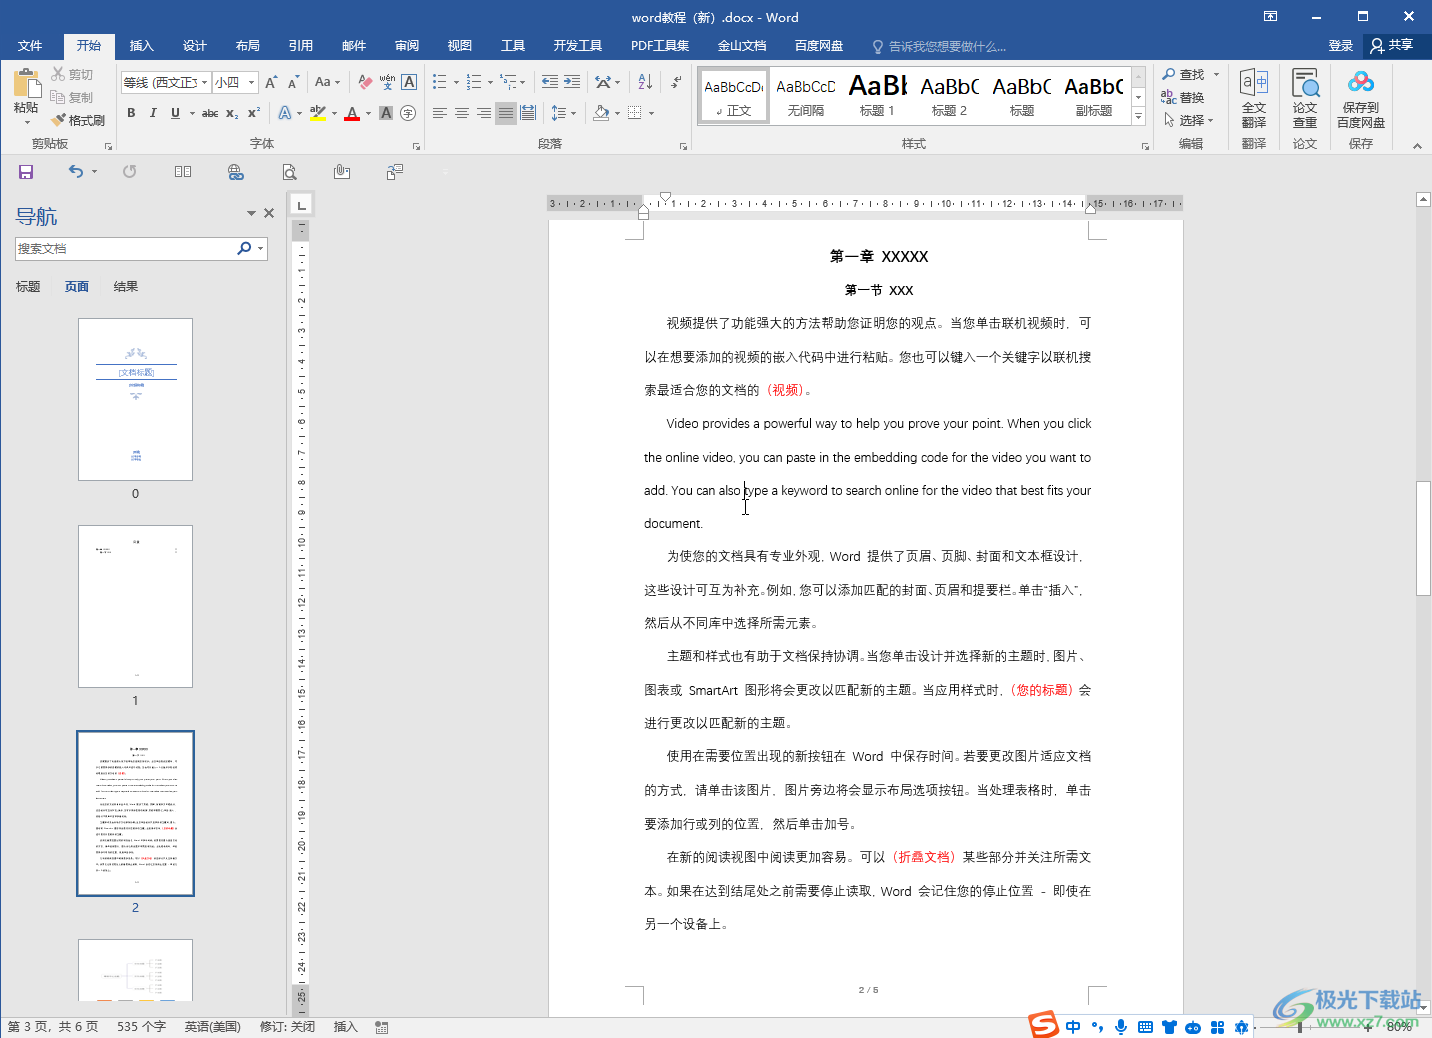Click the Share (共享) button
Screen dimensions: 1432x1038
coord(1392,45)
